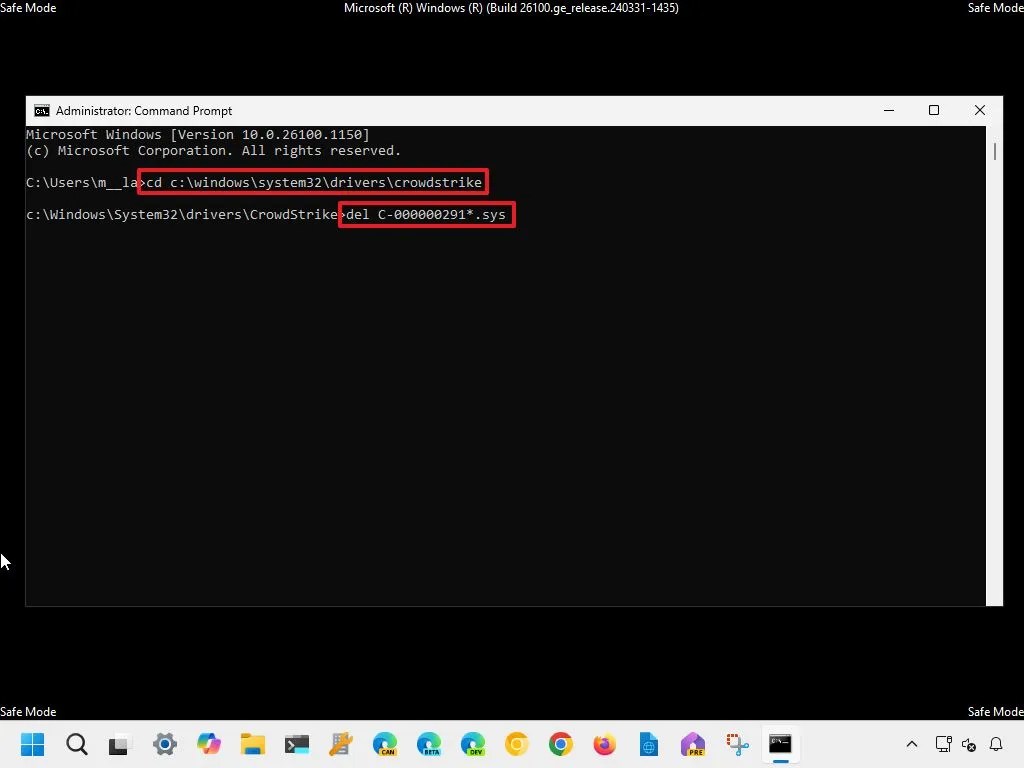Screen dimensions: 1024x768
Task: Open Google Chrome from the taskbar
Action: (560, 744)
